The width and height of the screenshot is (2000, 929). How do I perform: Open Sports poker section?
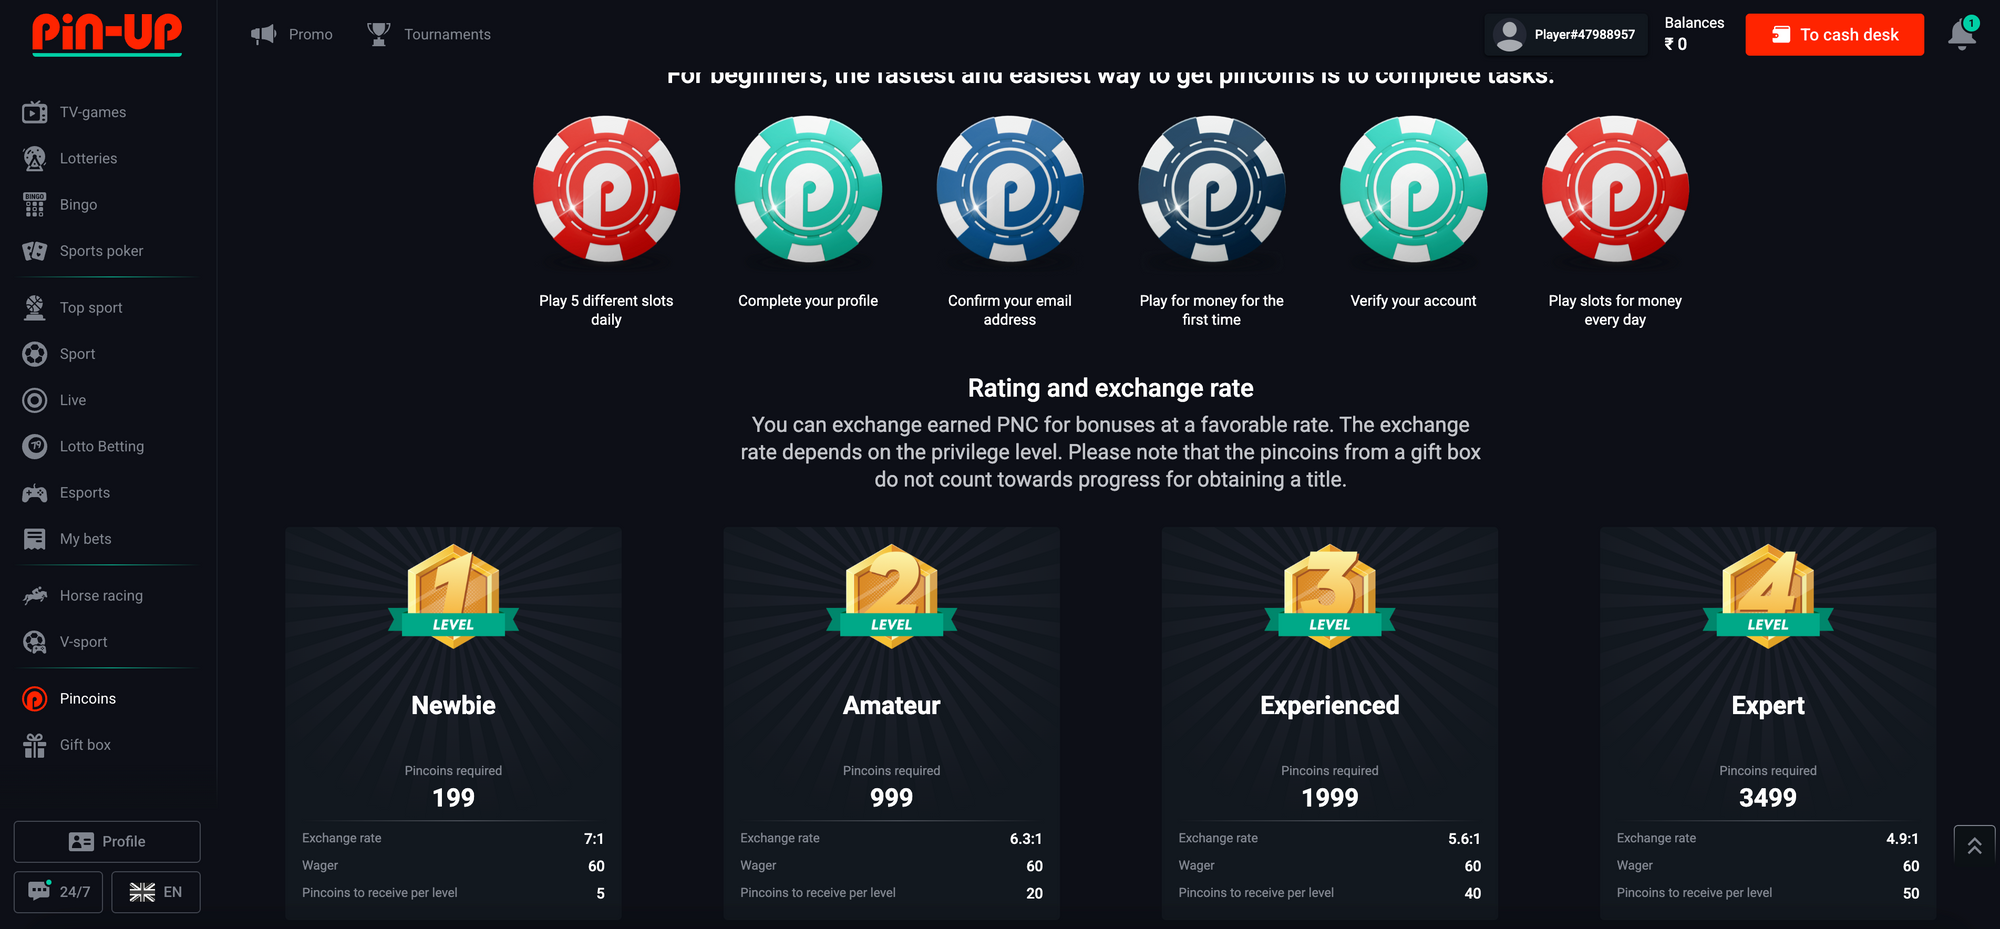click(101, 251)
